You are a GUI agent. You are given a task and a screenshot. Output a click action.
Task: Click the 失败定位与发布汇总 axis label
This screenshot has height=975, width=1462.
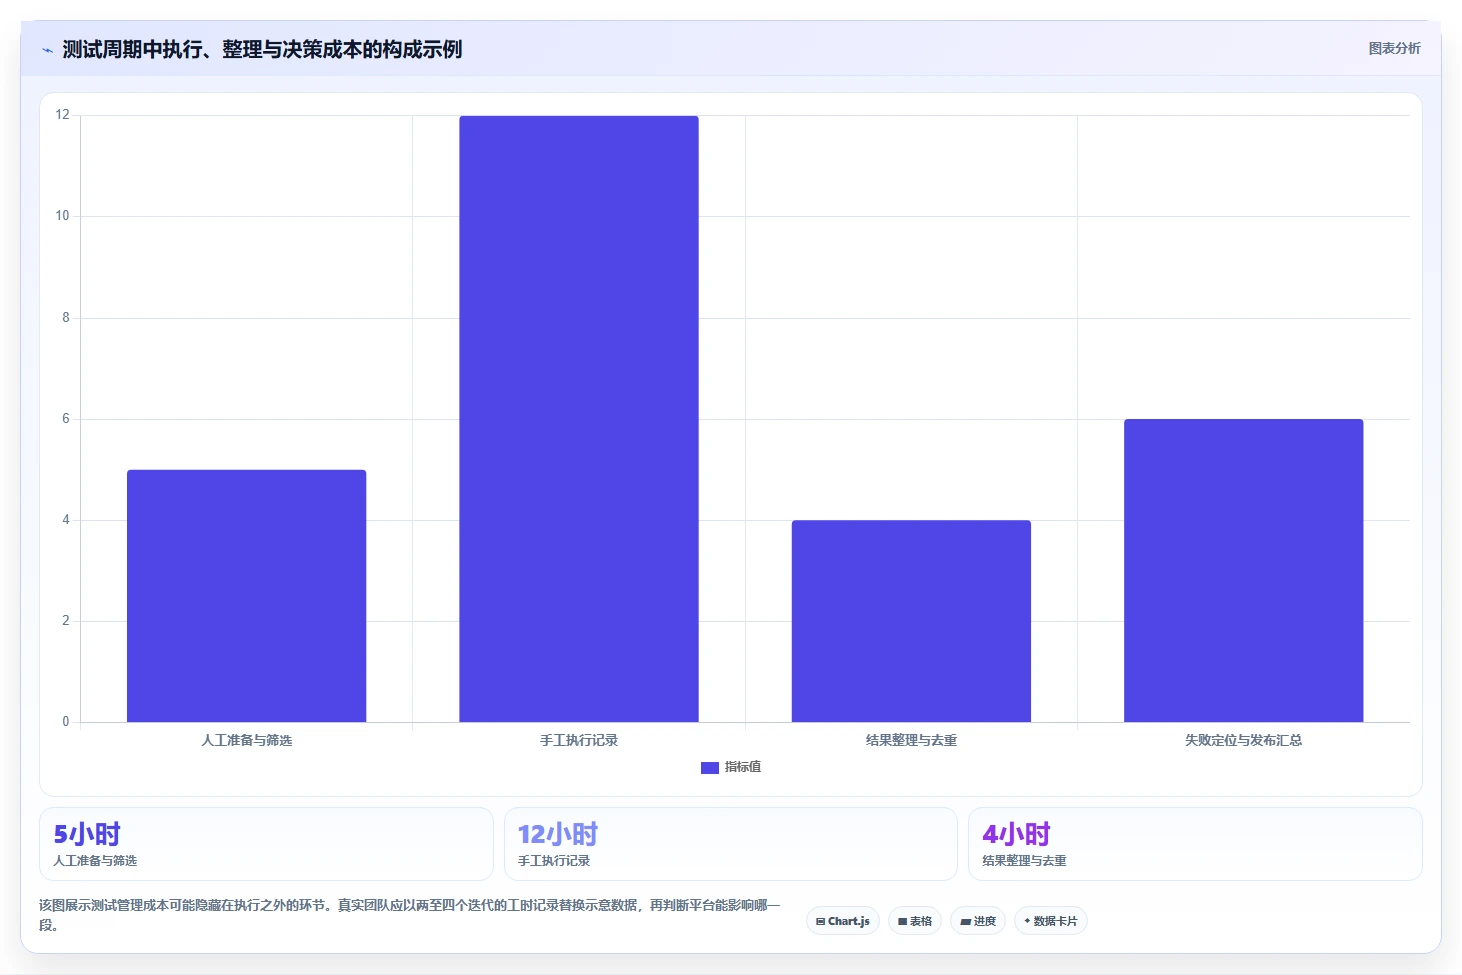1243,740
